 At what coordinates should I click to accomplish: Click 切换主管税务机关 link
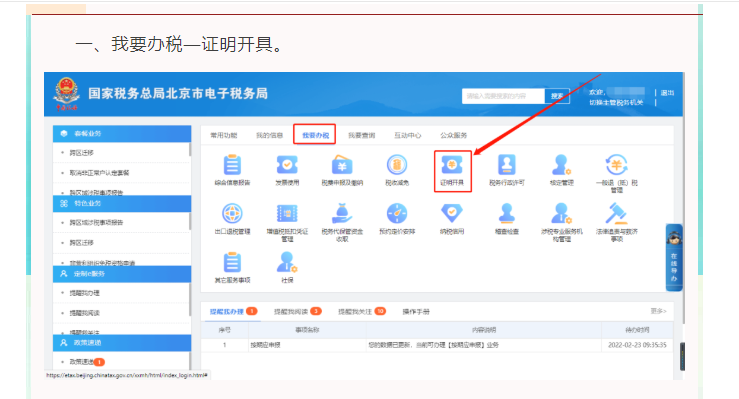click(616, 102)
